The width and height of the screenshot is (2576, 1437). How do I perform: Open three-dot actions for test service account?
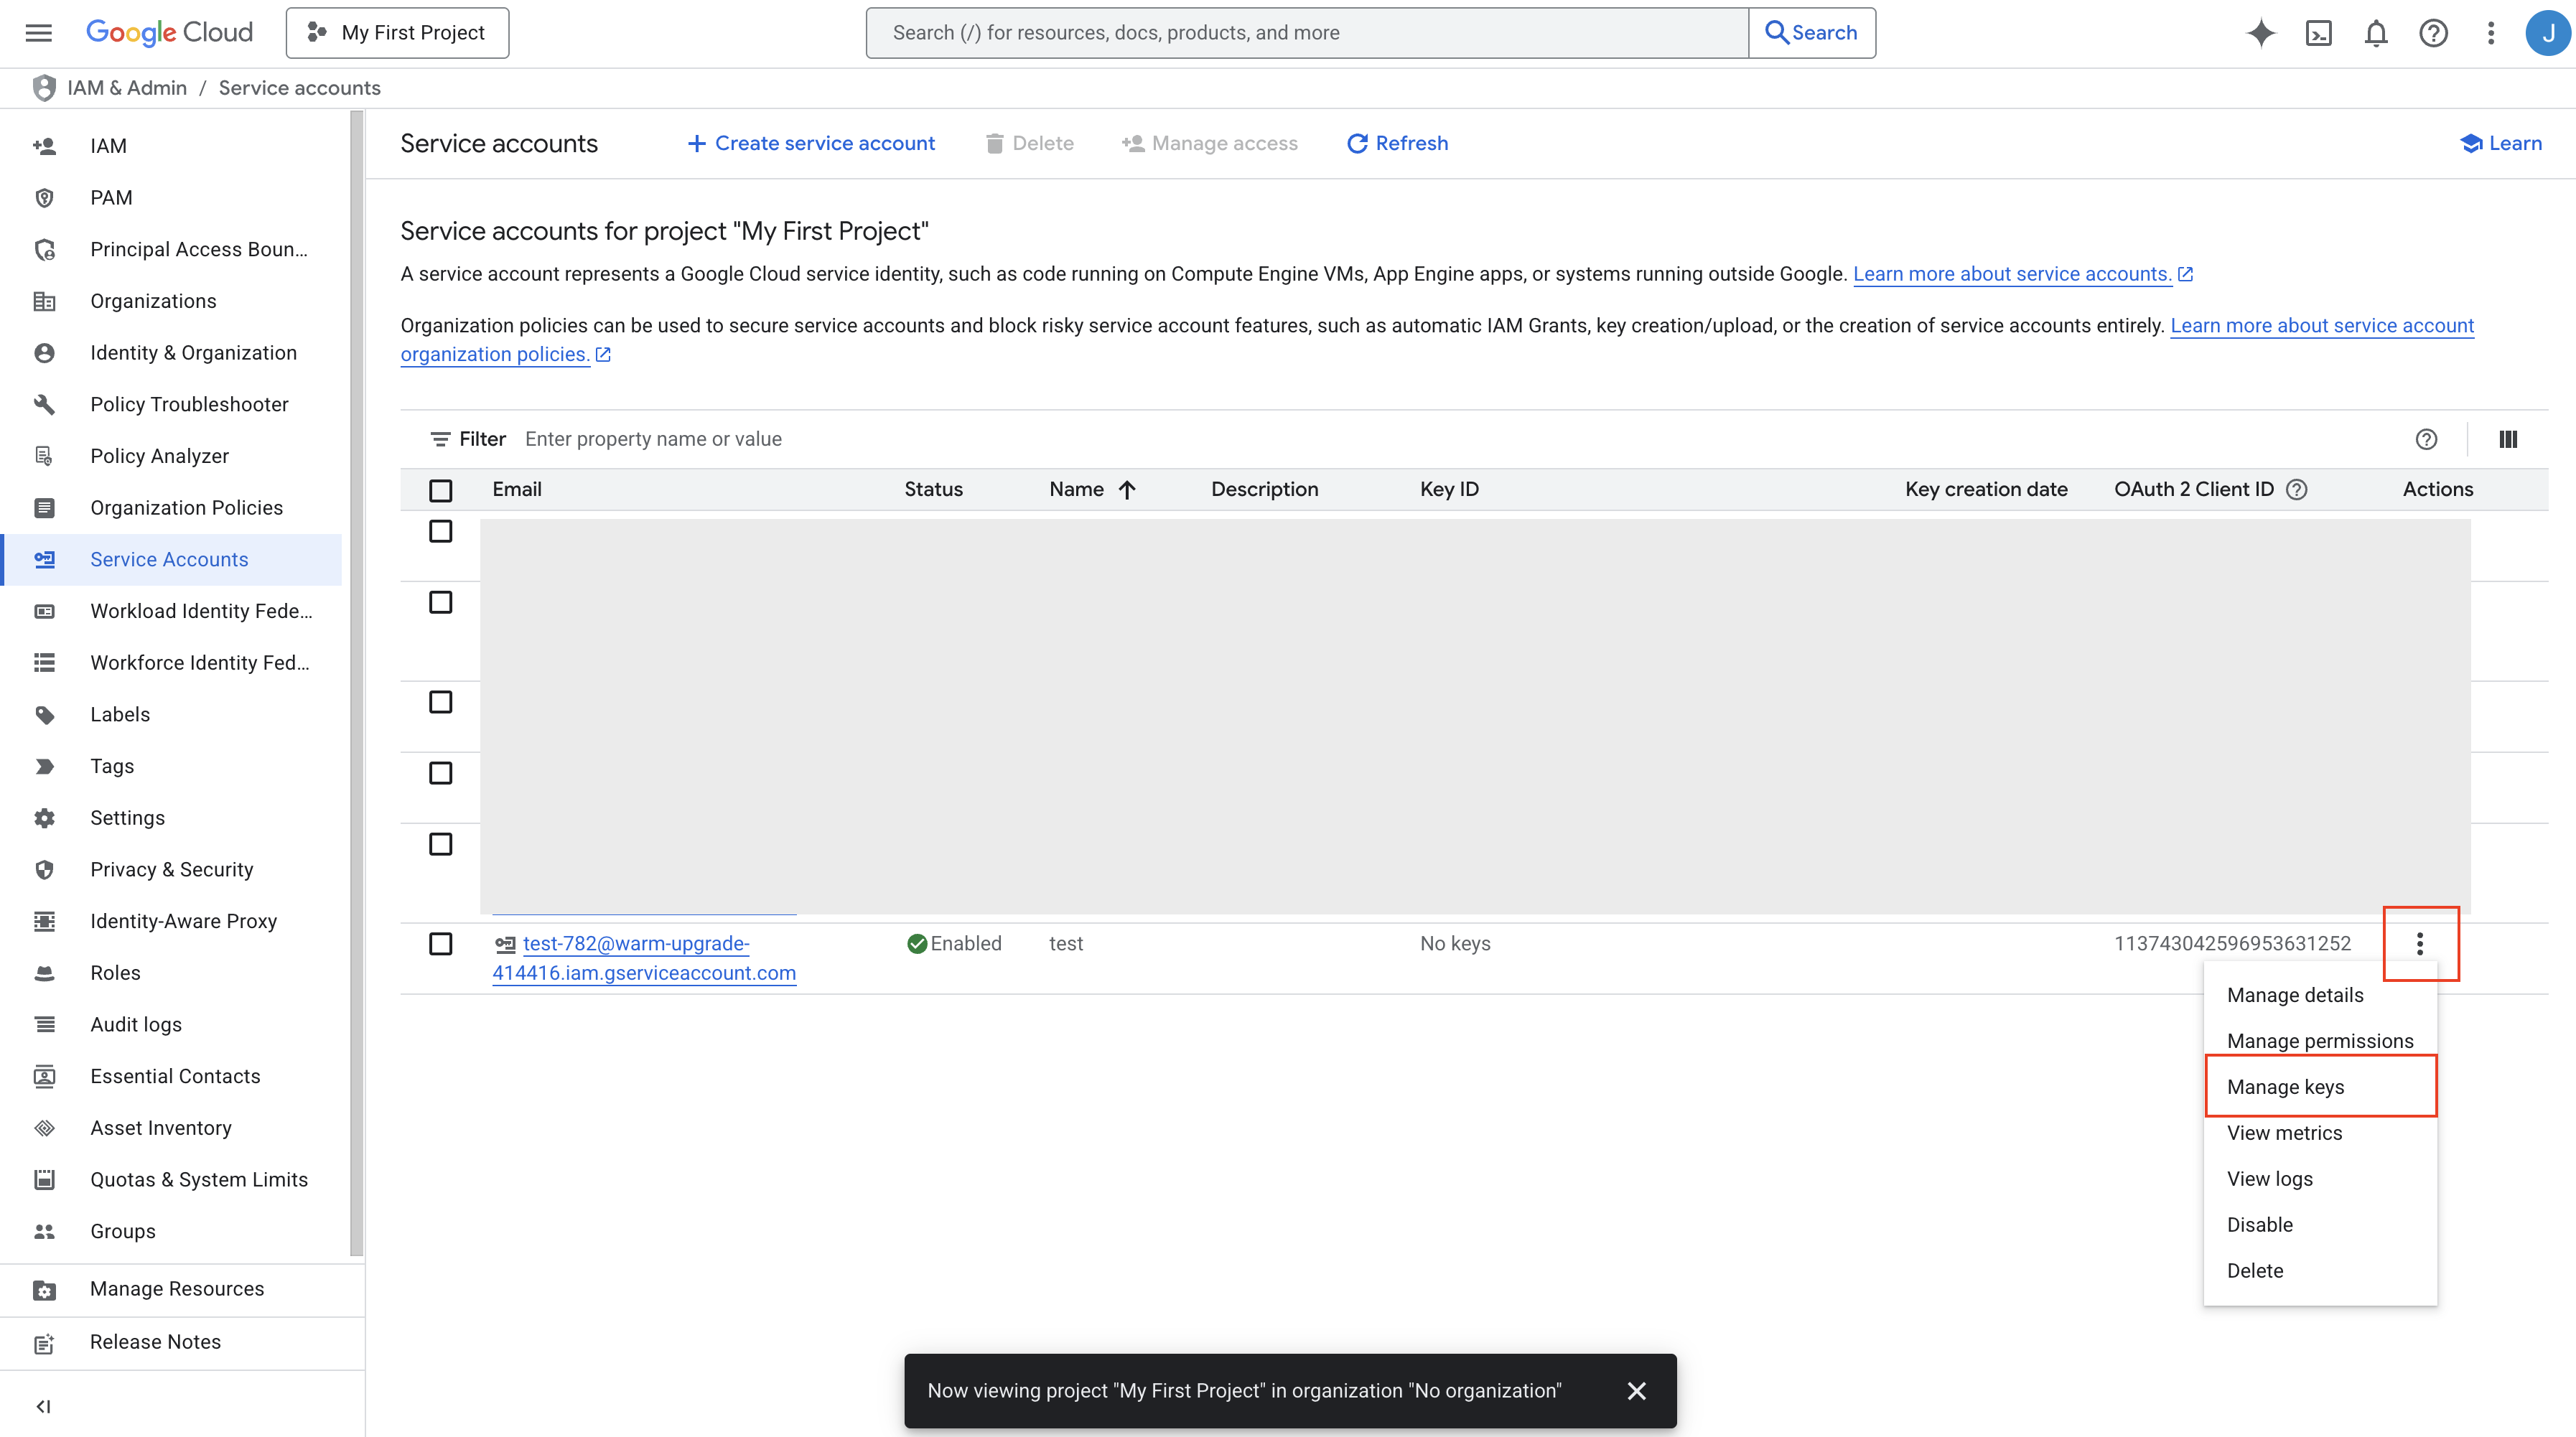pos(2420,943)
